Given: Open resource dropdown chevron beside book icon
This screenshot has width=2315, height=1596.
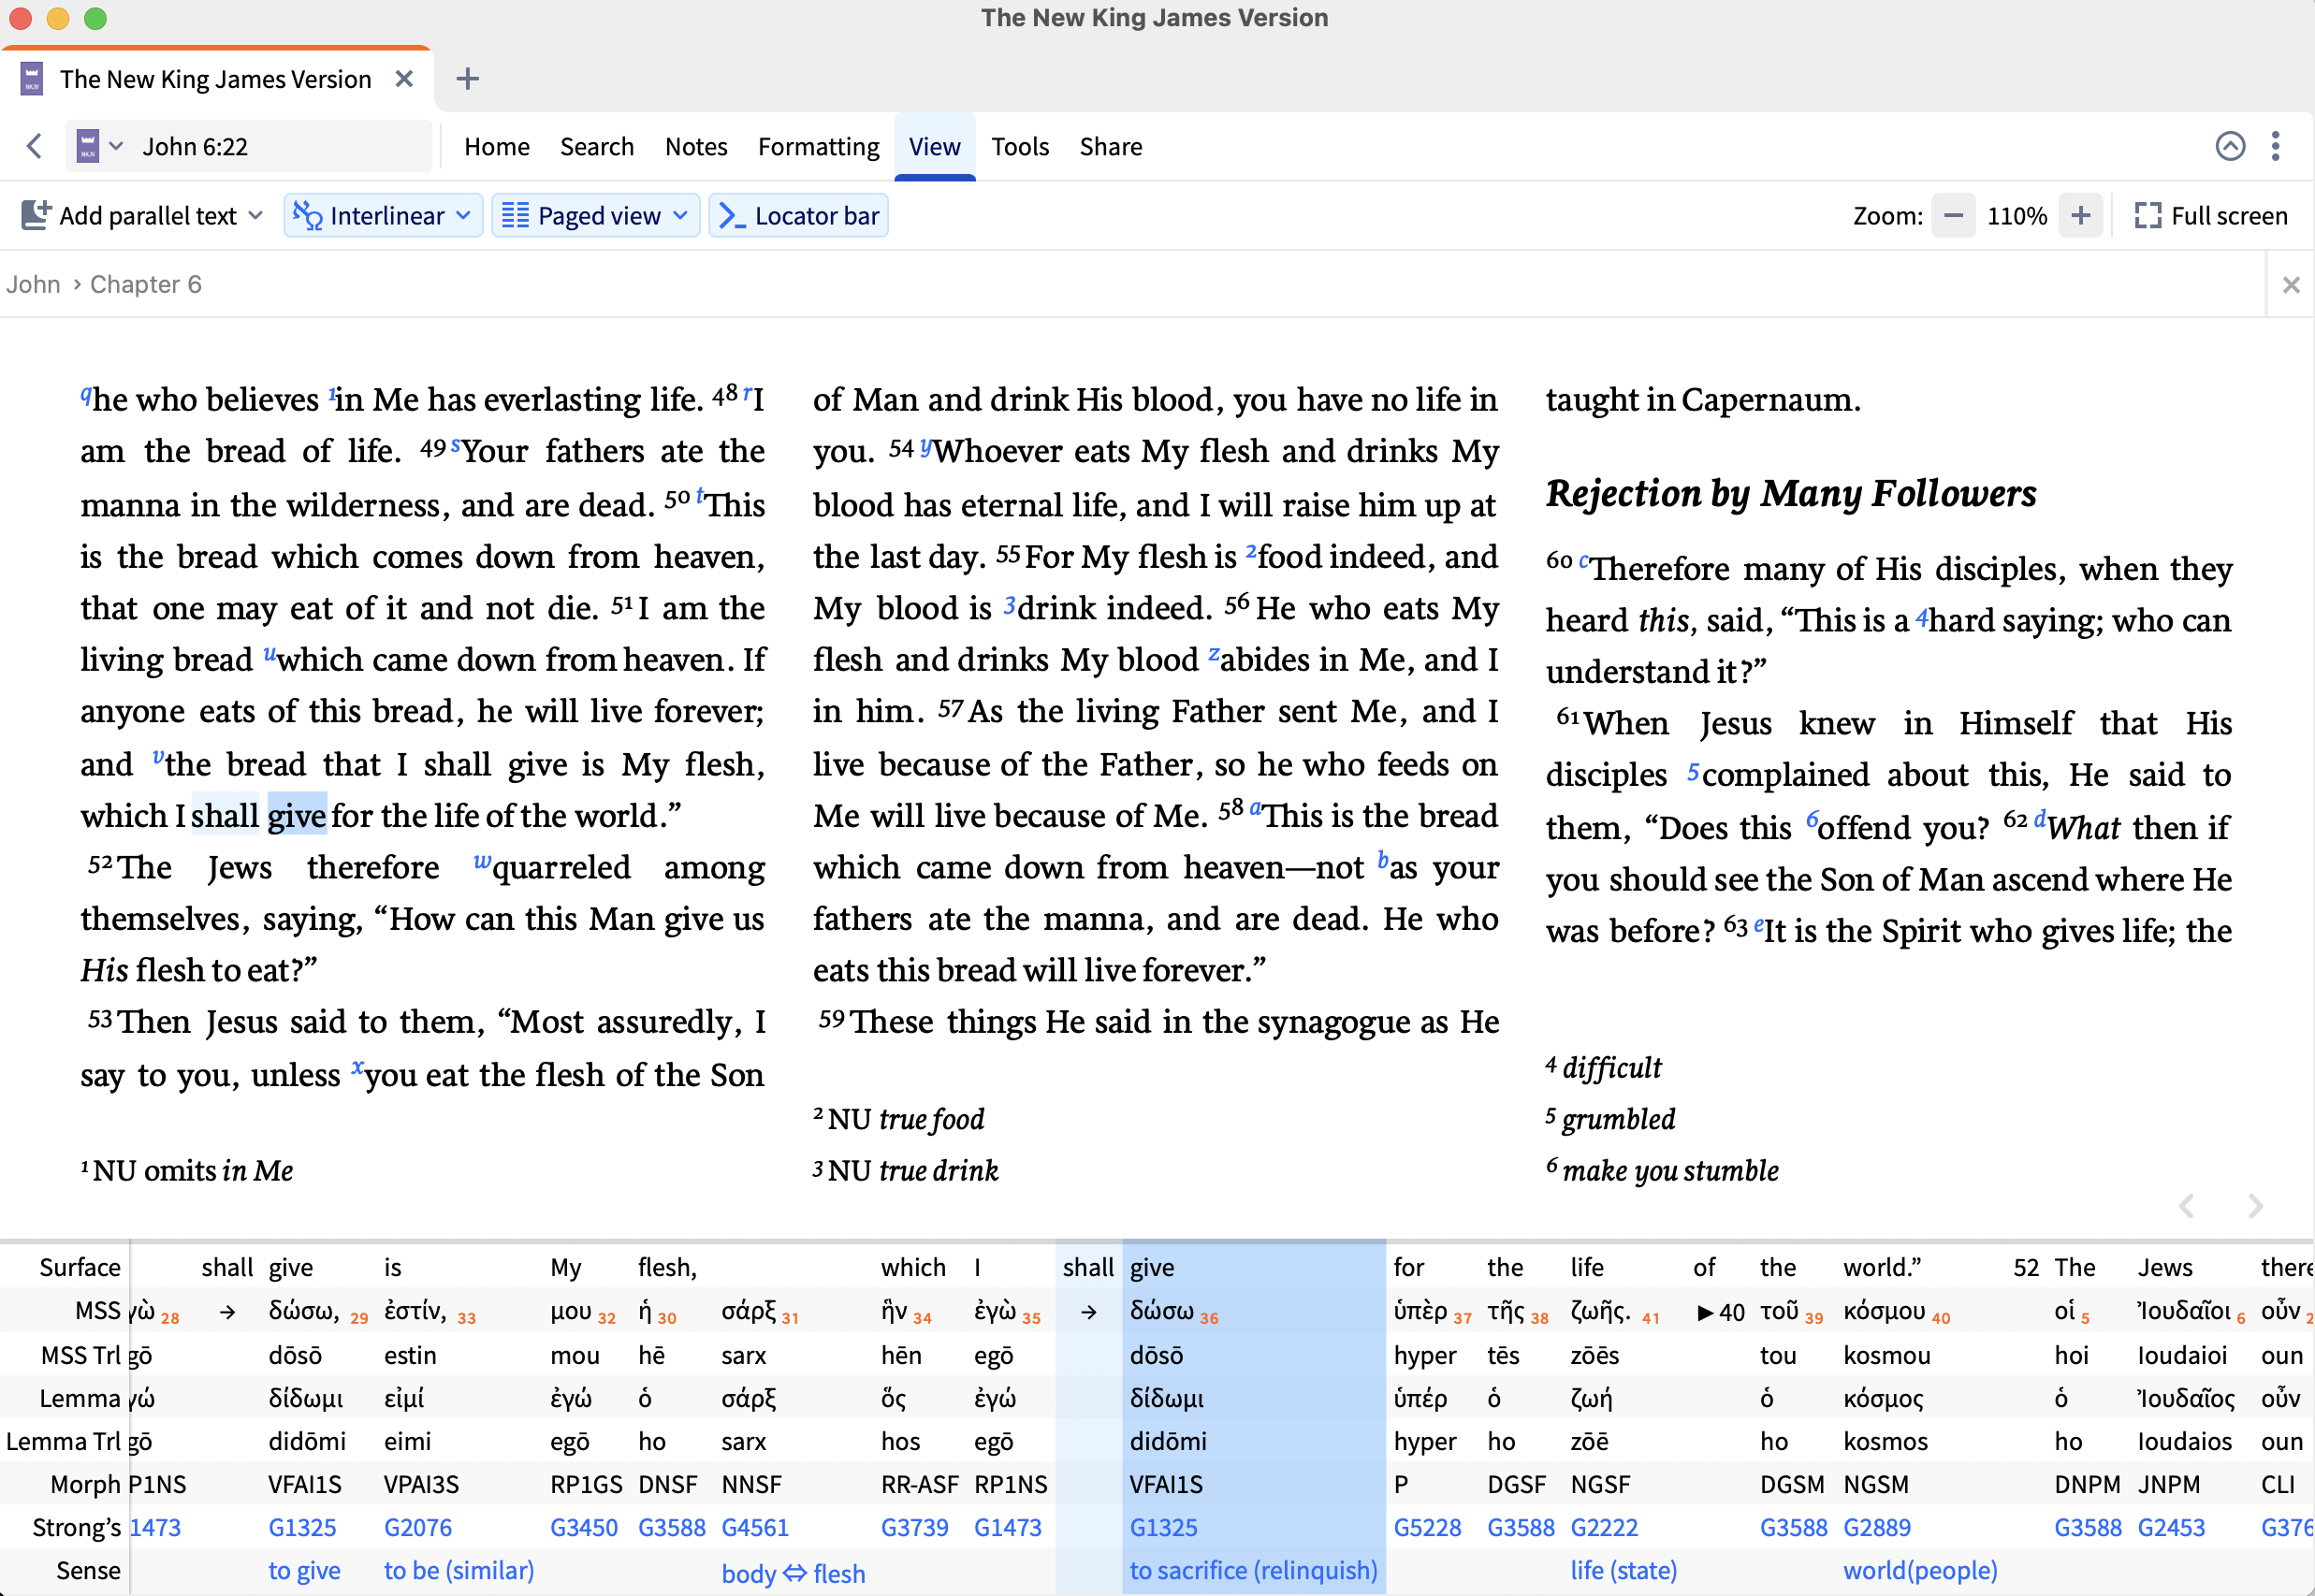Looking at the screenshot, I should [117, 147].
